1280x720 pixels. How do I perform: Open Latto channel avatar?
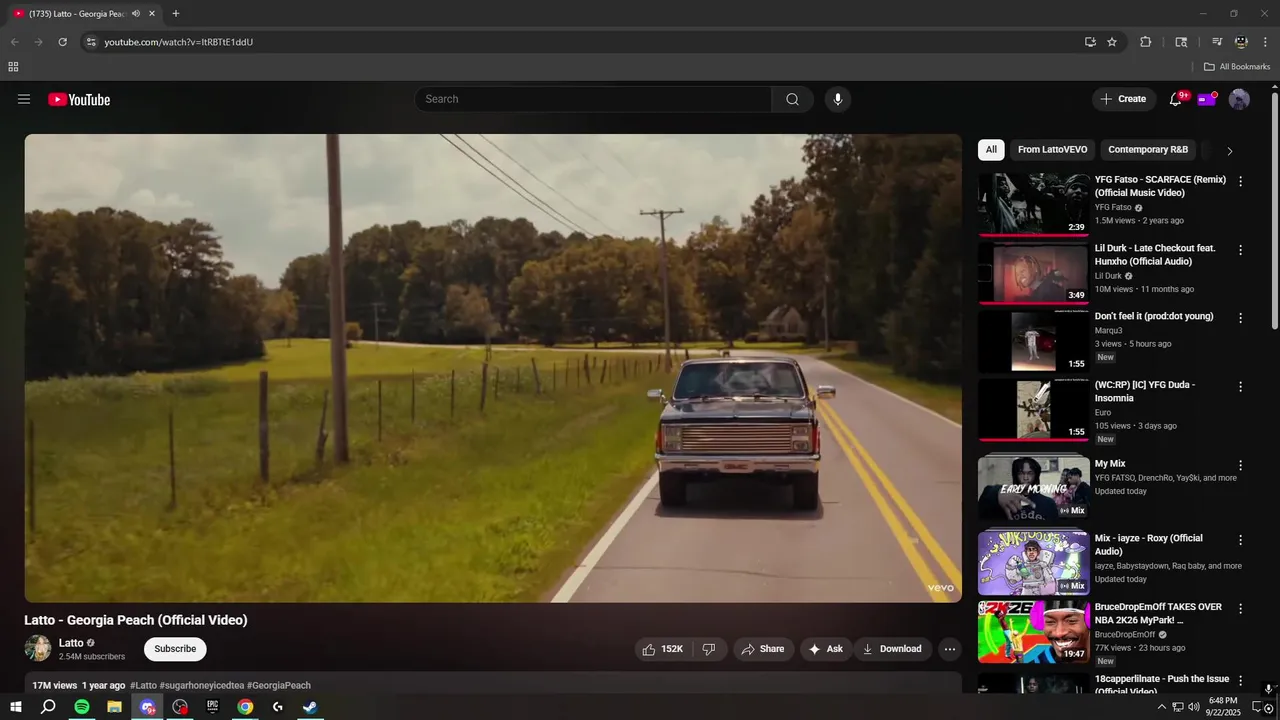[38, 648]
